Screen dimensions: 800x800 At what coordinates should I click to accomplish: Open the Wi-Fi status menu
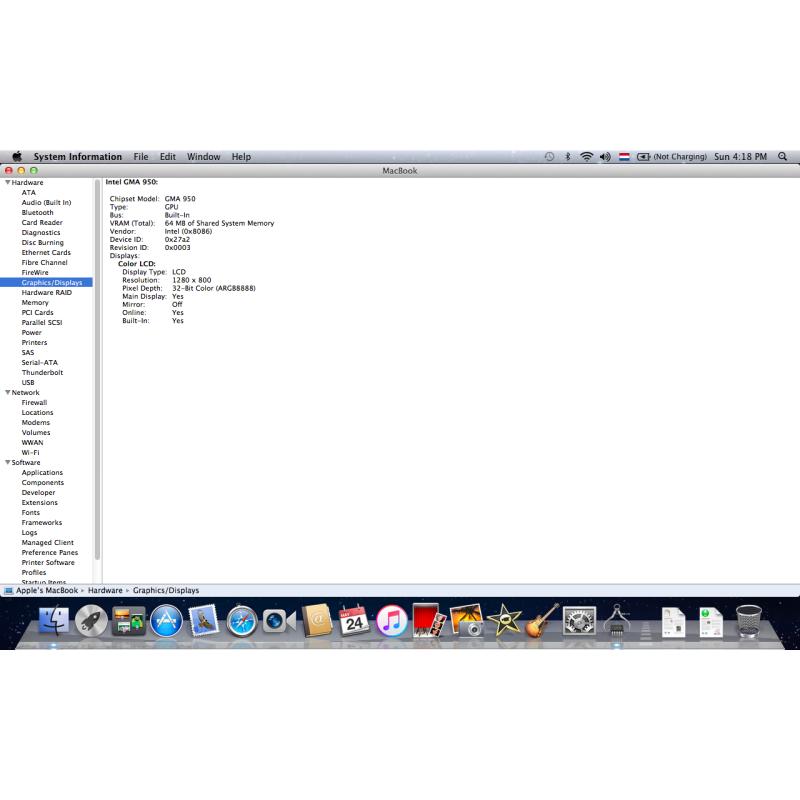587,157
